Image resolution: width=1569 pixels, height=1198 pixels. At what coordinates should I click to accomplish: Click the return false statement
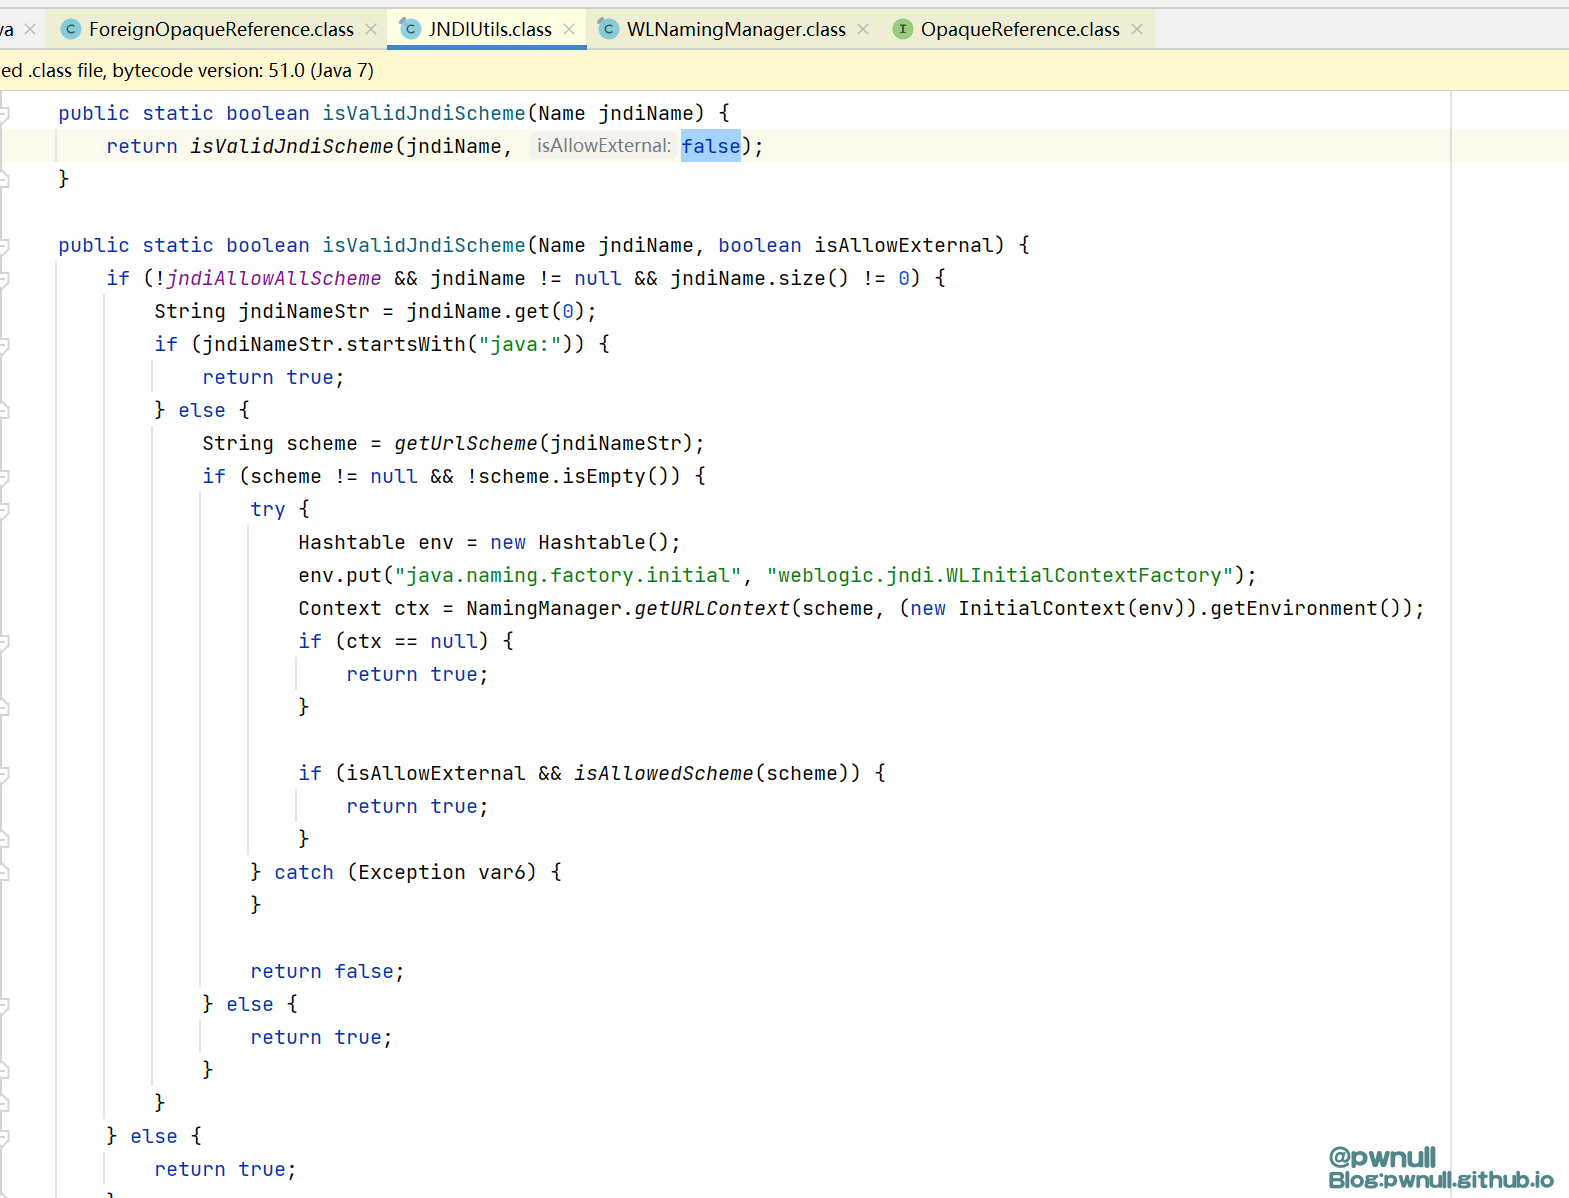tap(327, 971)
